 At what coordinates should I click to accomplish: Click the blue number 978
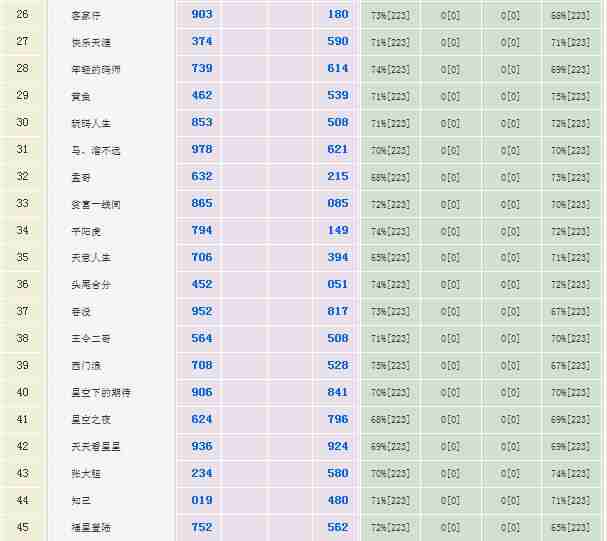pos(202,150)
